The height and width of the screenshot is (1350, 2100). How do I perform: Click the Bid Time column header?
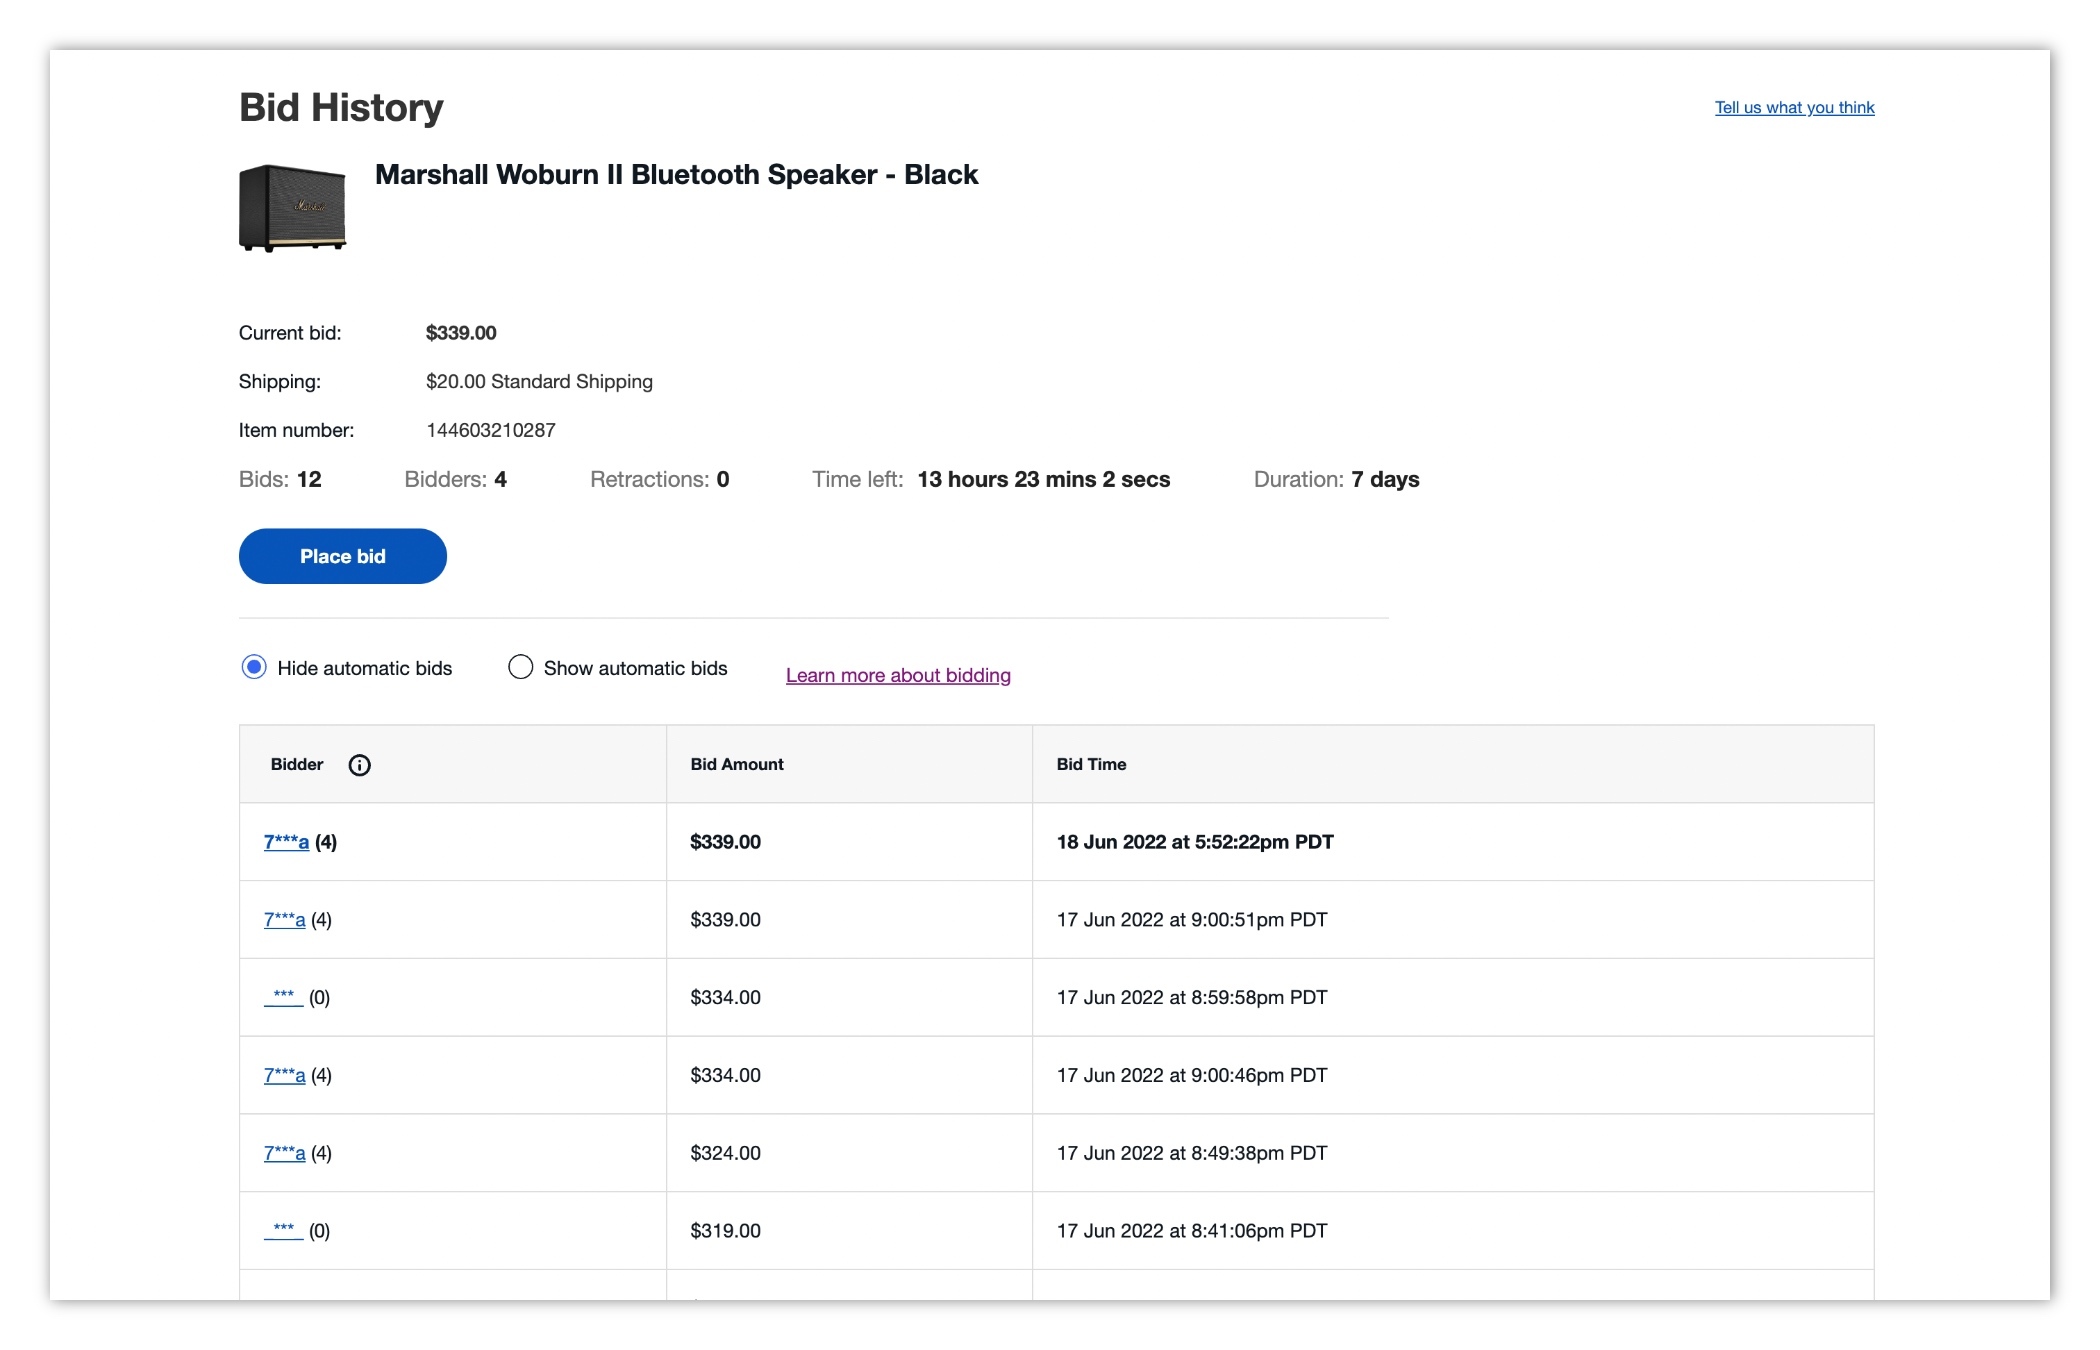pos(1091,764)
